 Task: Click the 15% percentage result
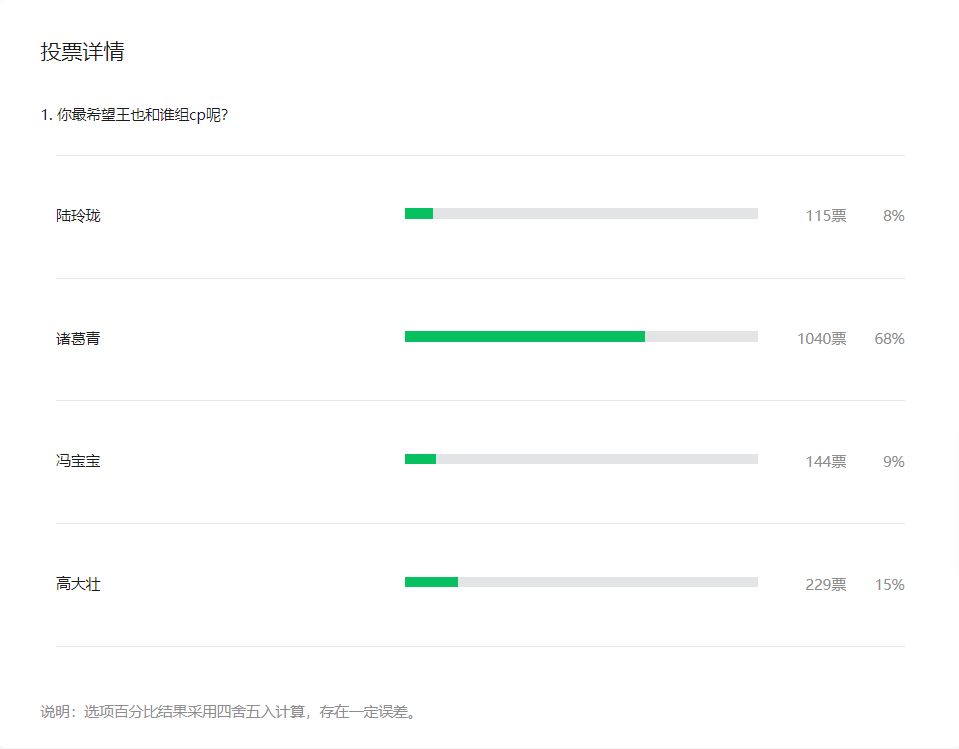coord(889,585)
